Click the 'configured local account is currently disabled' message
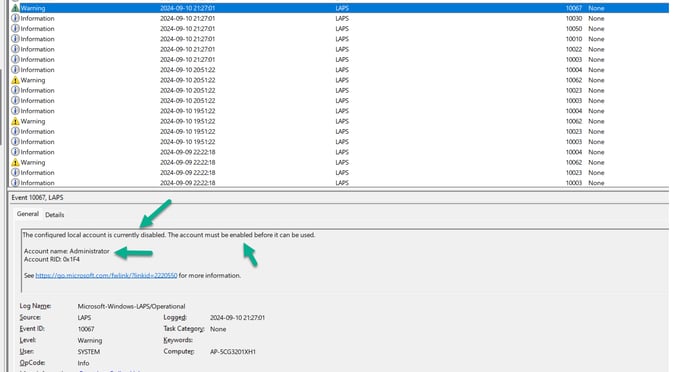Image resolution: width=675 pixels, height=372 pixels. (94, 235)
